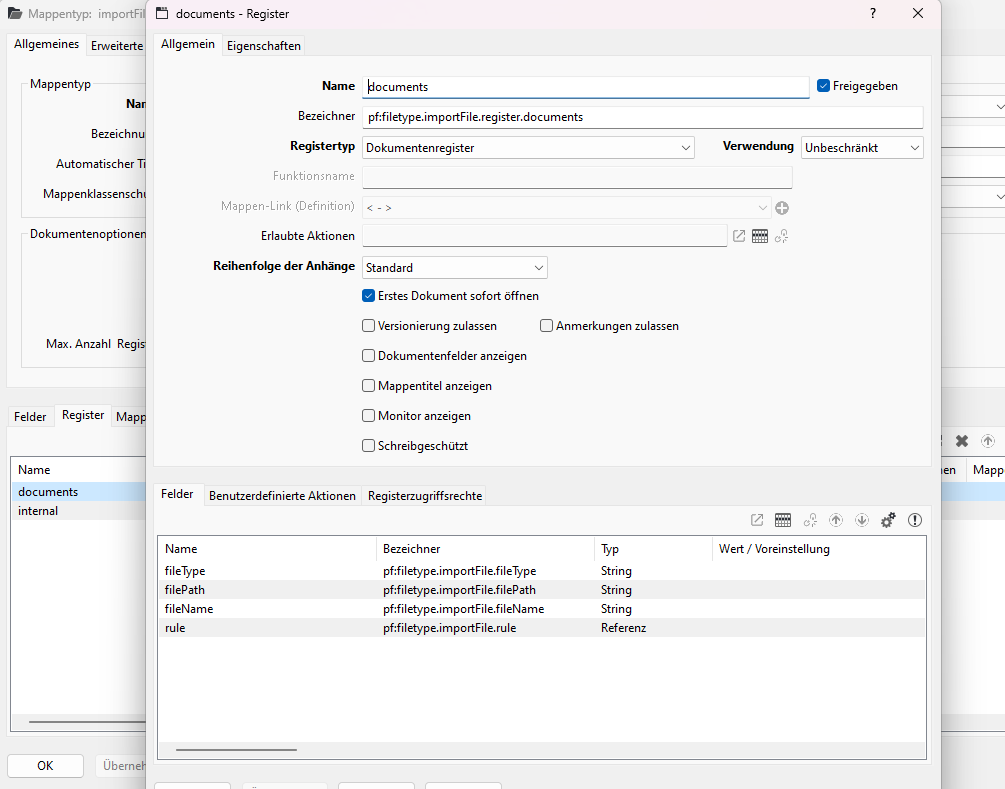Screen dimensions: 1005x789
Task: Open help with question mark in title bar
Action: (873, 13)
